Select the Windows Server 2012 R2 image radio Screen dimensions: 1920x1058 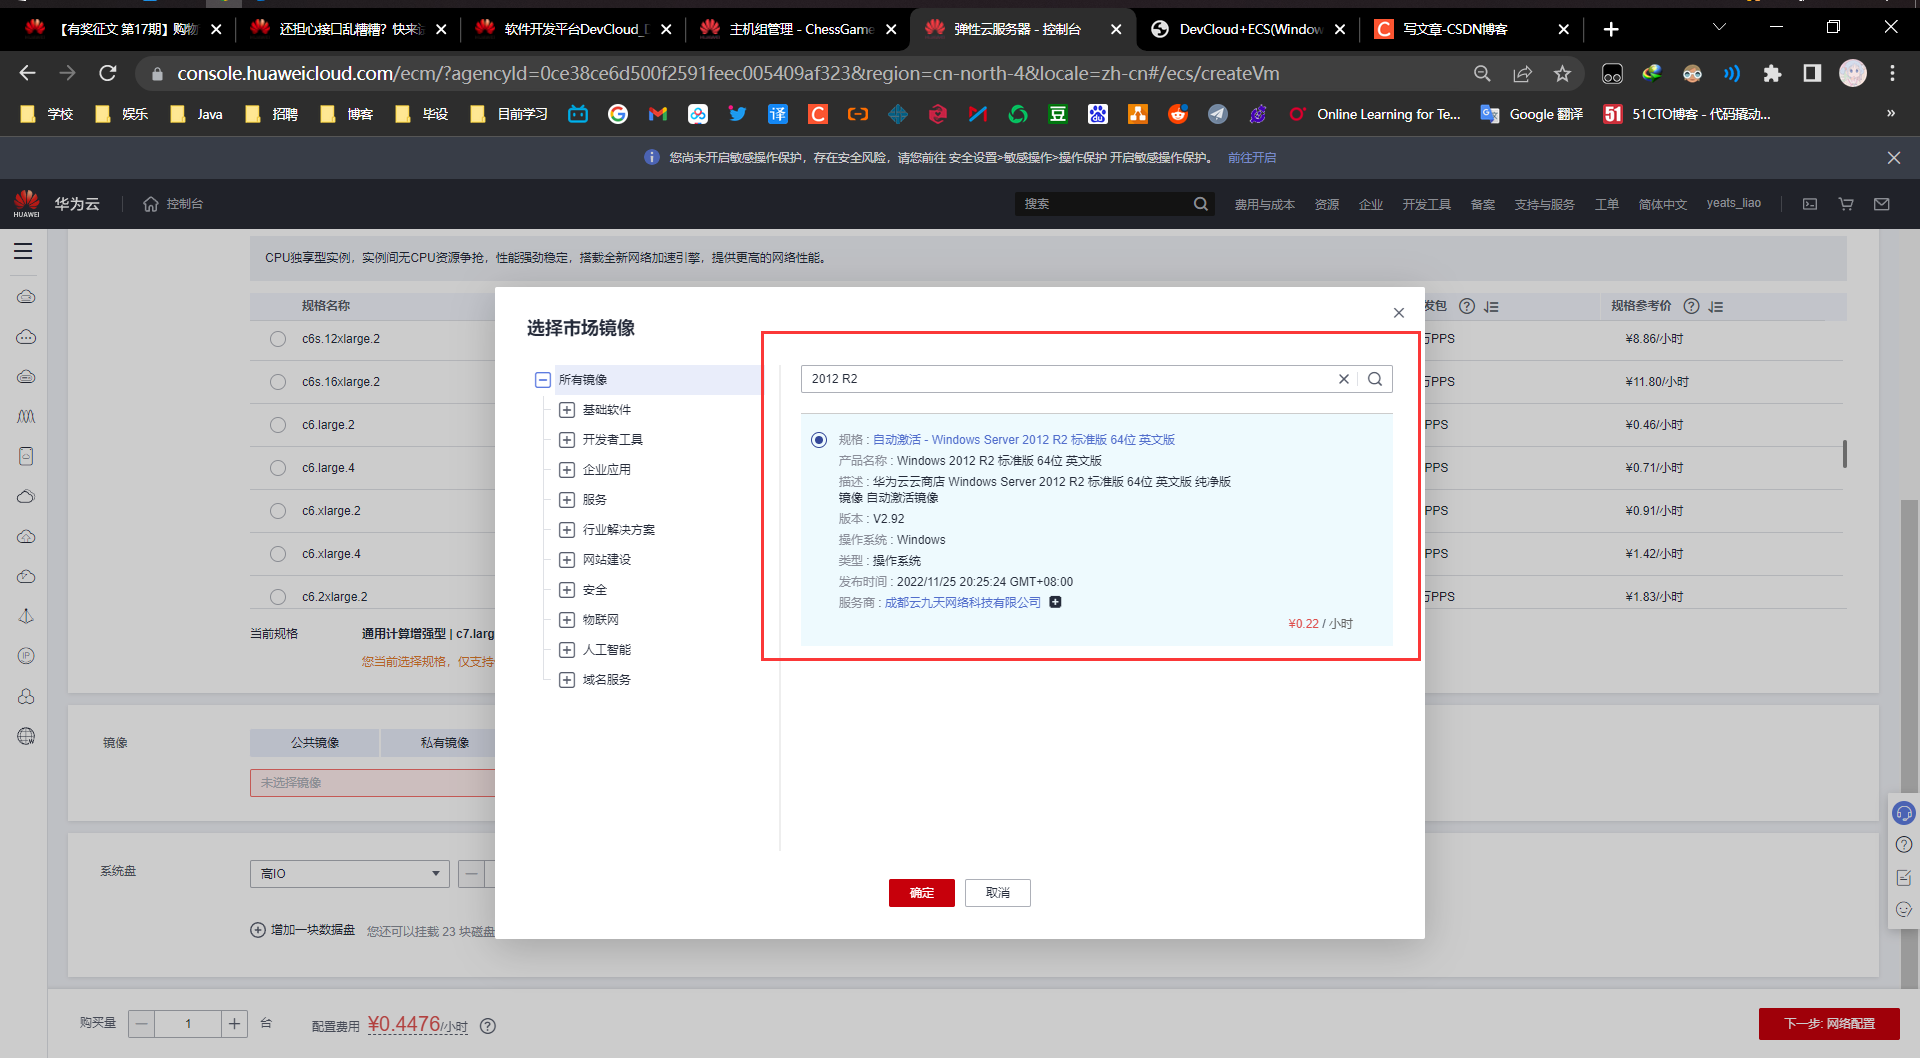(819, 440)
